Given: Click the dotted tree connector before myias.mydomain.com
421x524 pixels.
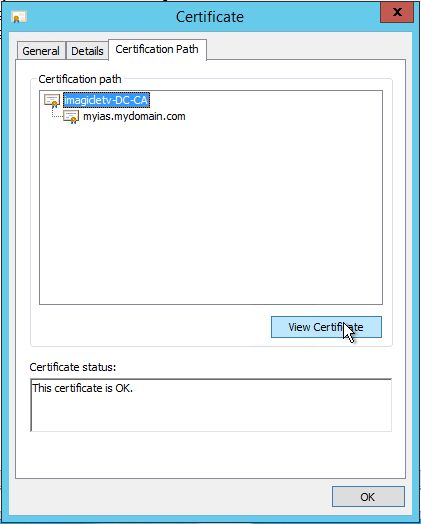Looking at the screenshot, I should (x=57, y=114).
